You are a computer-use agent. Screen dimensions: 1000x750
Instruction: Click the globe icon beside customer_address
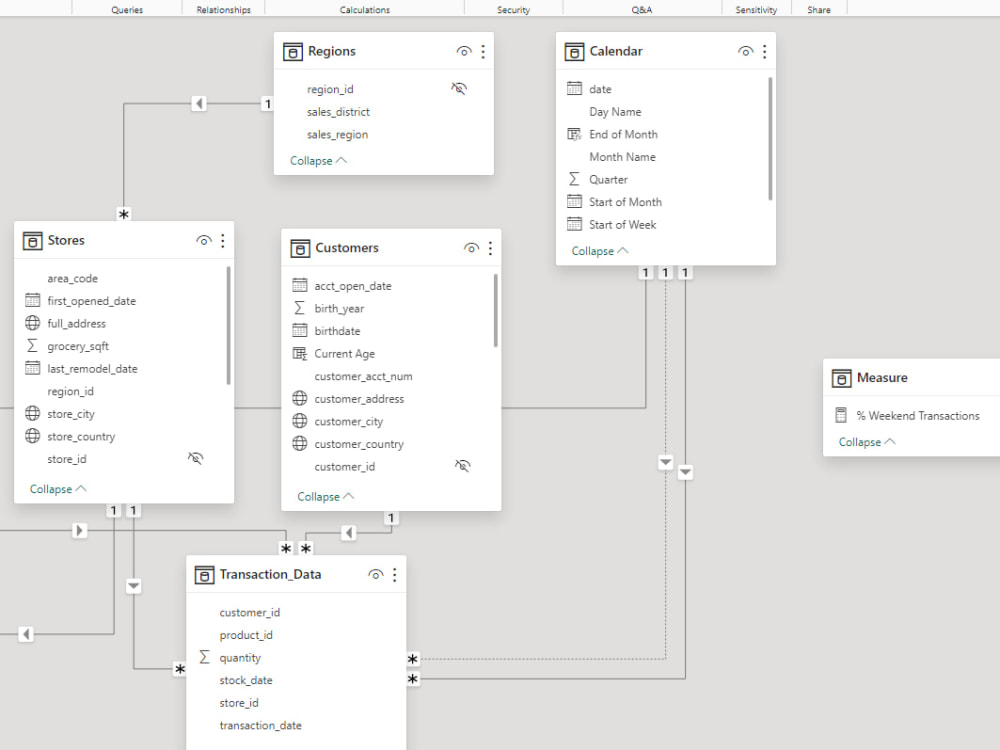(301, 398)
